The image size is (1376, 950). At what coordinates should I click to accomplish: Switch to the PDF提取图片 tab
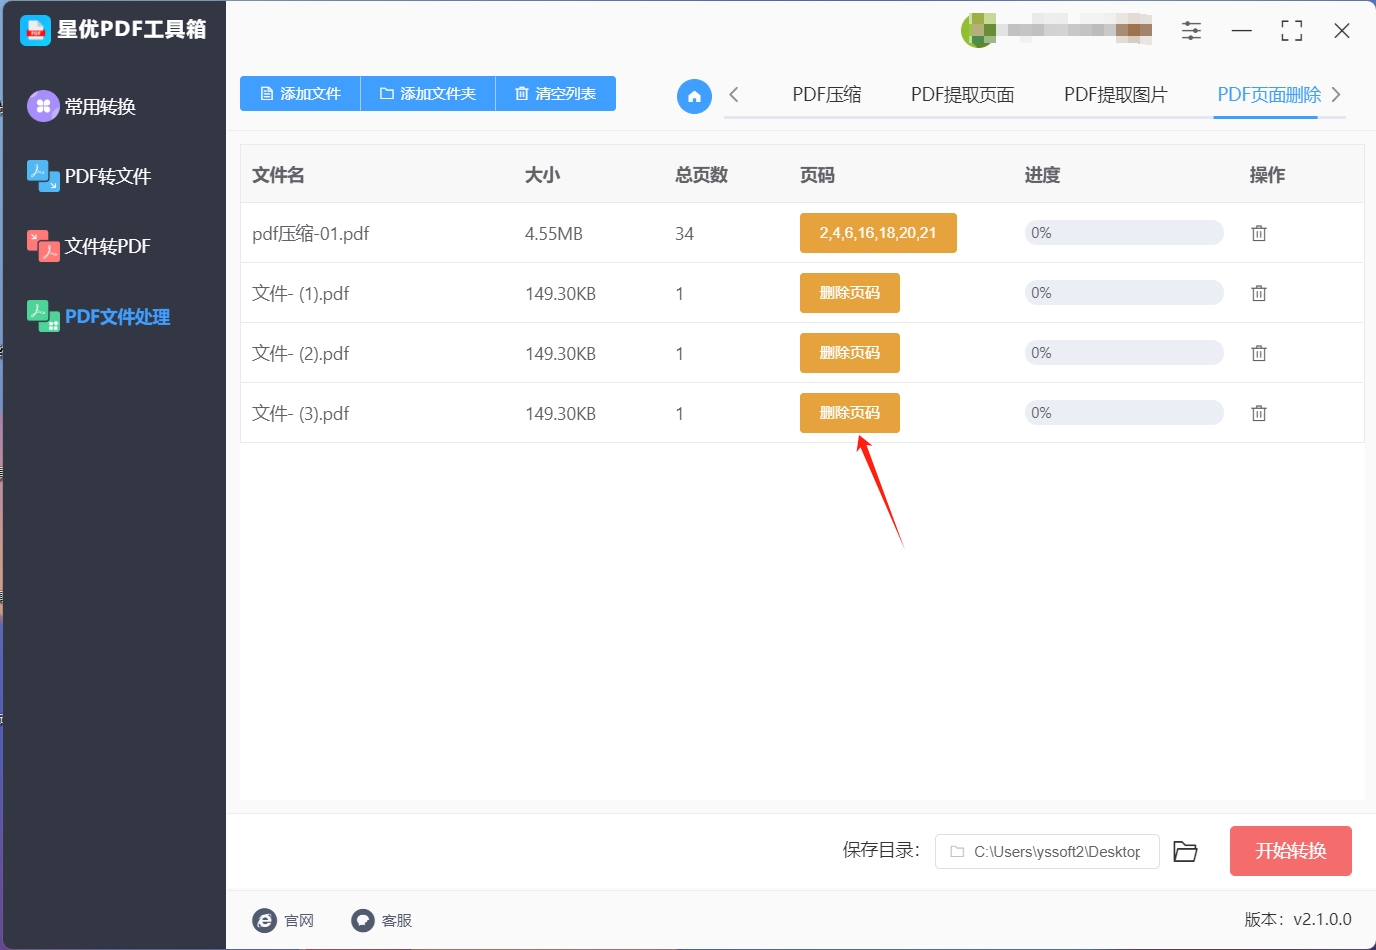click(1115, 95)
